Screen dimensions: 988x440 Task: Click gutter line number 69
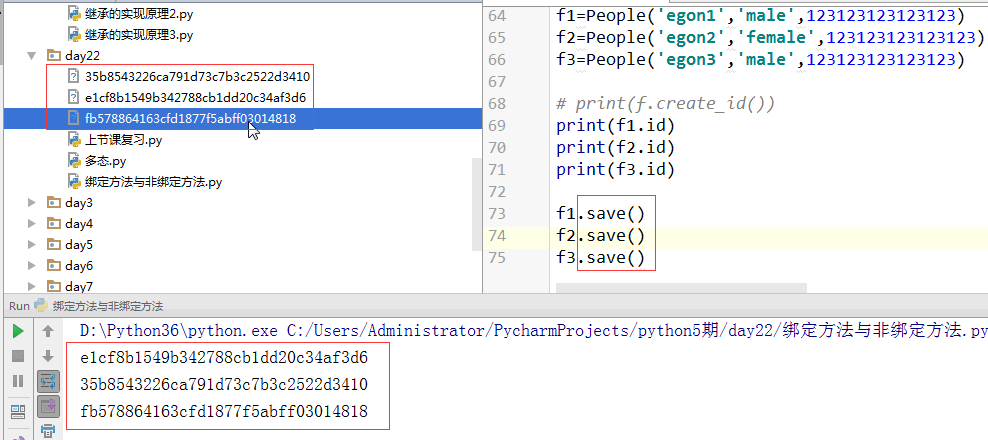click(x=497, y=125)
